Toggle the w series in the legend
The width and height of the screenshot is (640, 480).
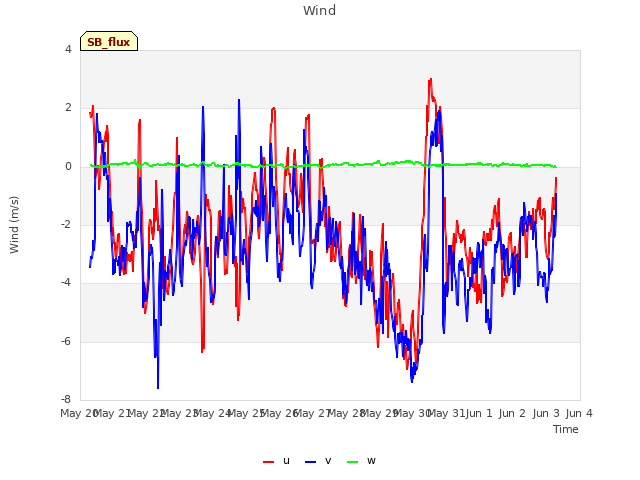(361, 461)
